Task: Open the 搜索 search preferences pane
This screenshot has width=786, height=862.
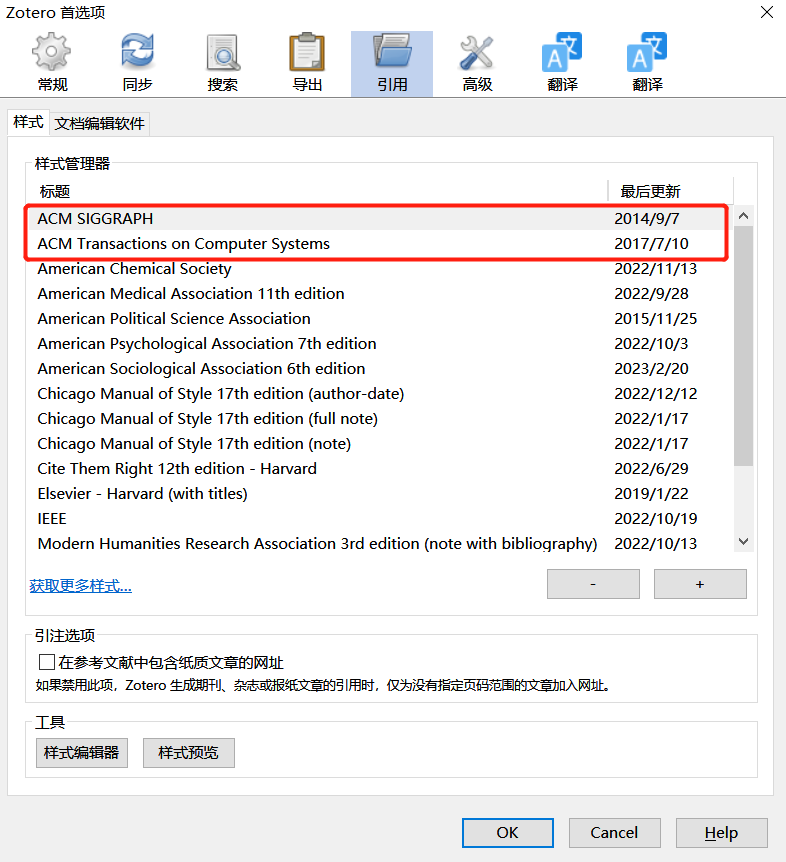Action: click(x=223, y=63)
